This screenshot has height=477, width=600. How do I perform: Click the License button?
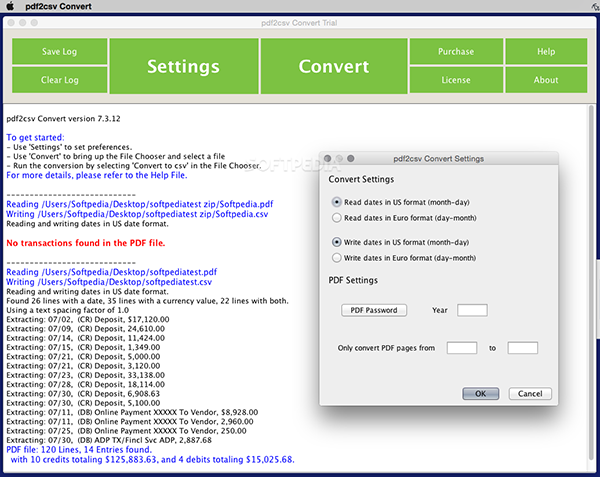(x=456, y=80)
